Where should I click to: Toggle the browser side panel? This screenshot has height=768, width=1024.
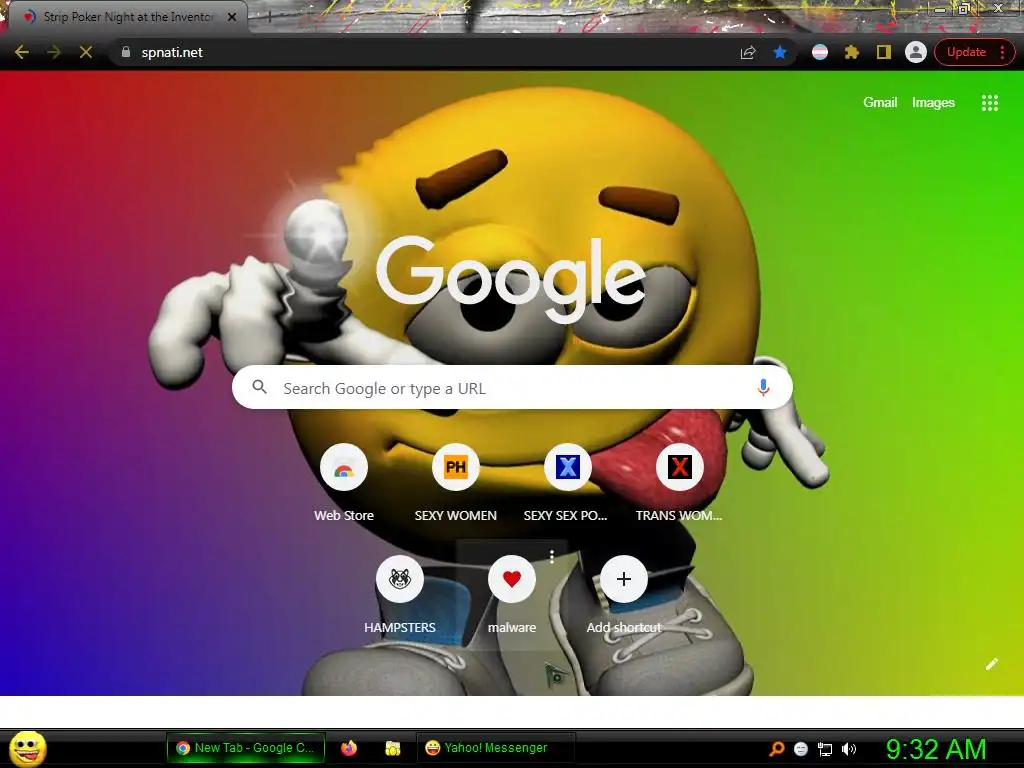[x=884, y=52]
